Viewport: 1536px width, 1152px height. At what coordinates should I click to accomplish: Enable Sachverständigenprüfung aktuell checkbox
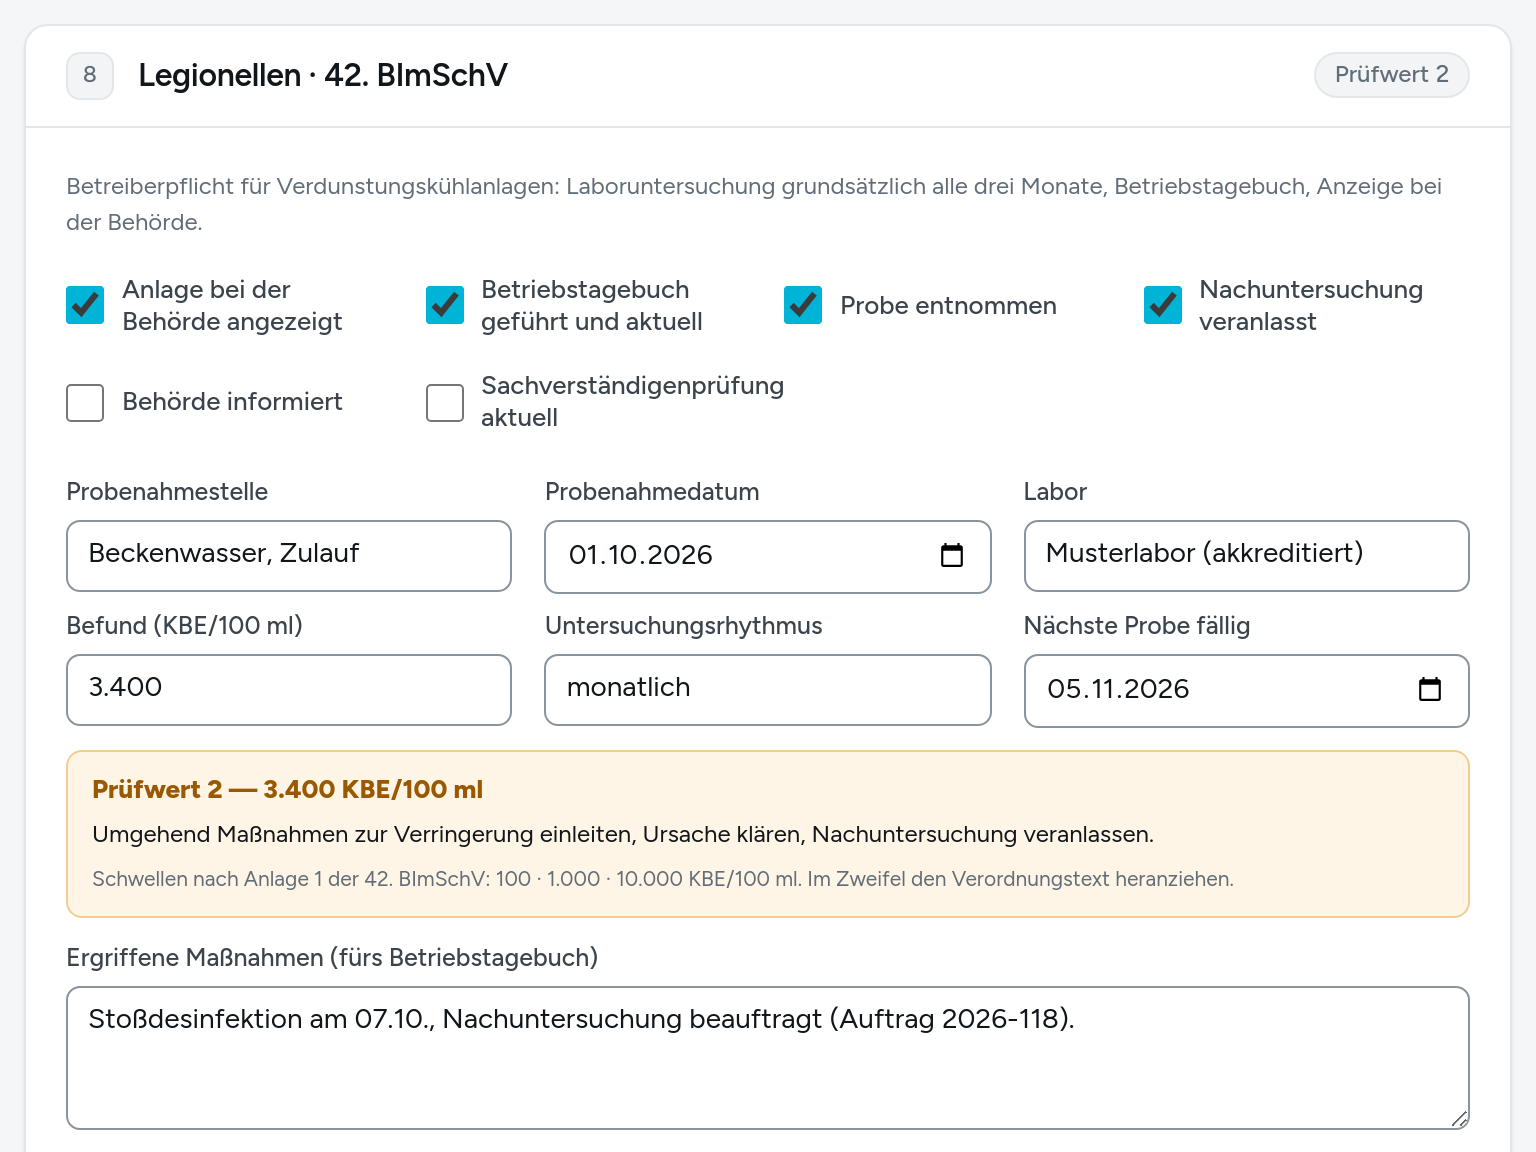pos(445,403)
